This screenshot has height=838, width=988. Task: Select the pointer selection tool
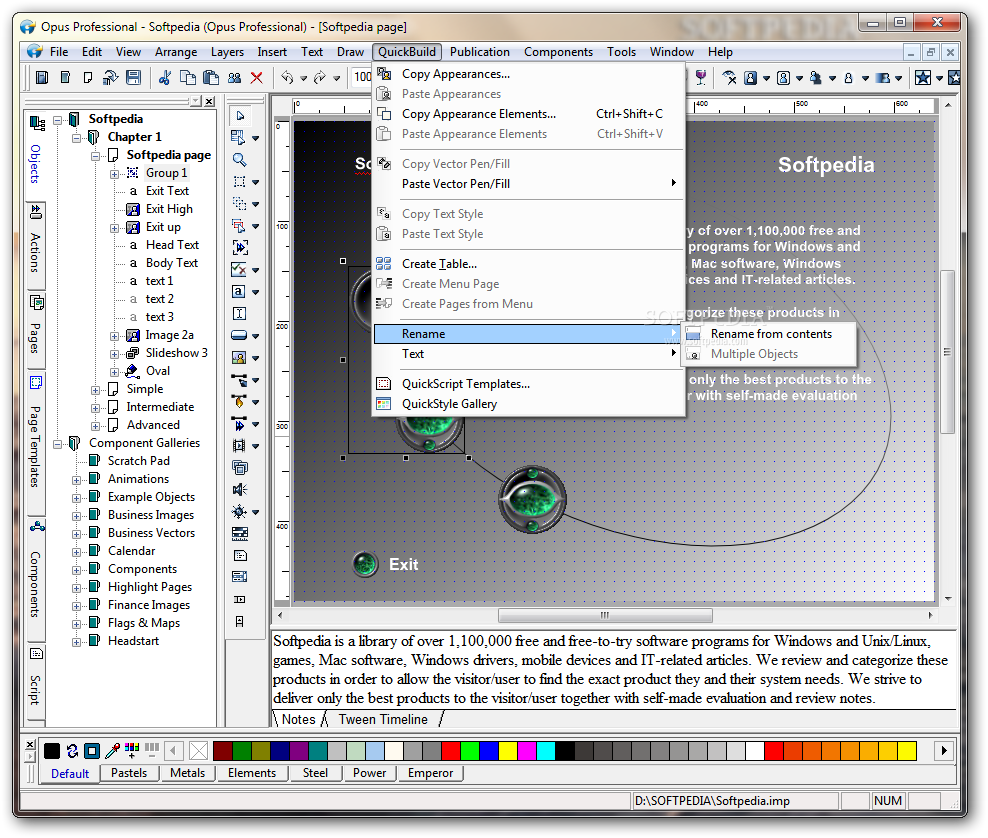click(240, 116)
